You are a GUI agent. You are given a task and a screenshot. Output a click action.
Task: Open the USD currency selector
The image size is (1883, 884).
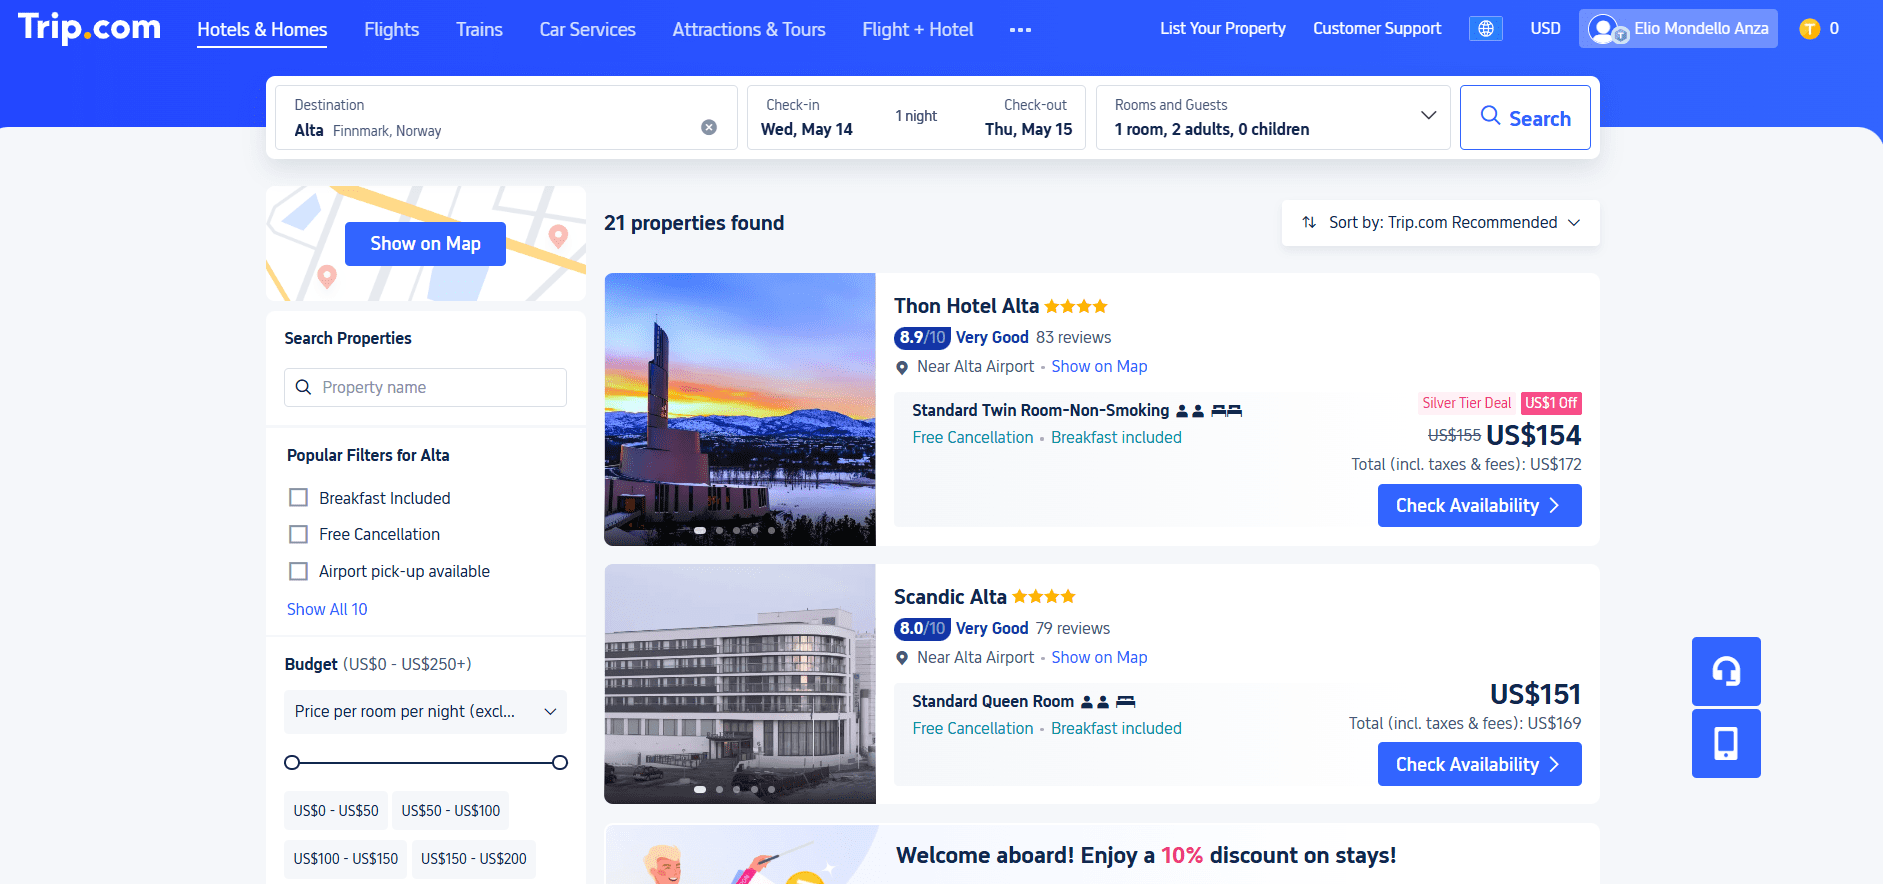point(1545,29)
